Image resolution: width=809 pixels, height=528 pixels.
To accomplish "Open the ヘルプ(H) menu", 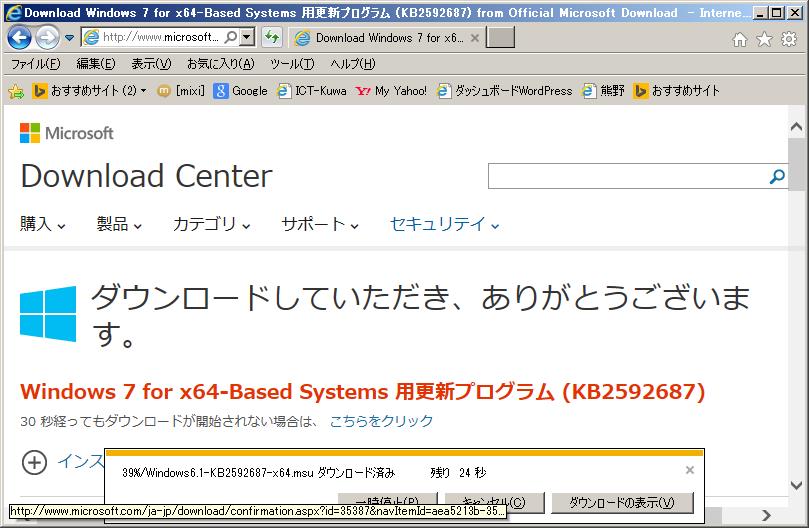I will (x=353, y=64).
